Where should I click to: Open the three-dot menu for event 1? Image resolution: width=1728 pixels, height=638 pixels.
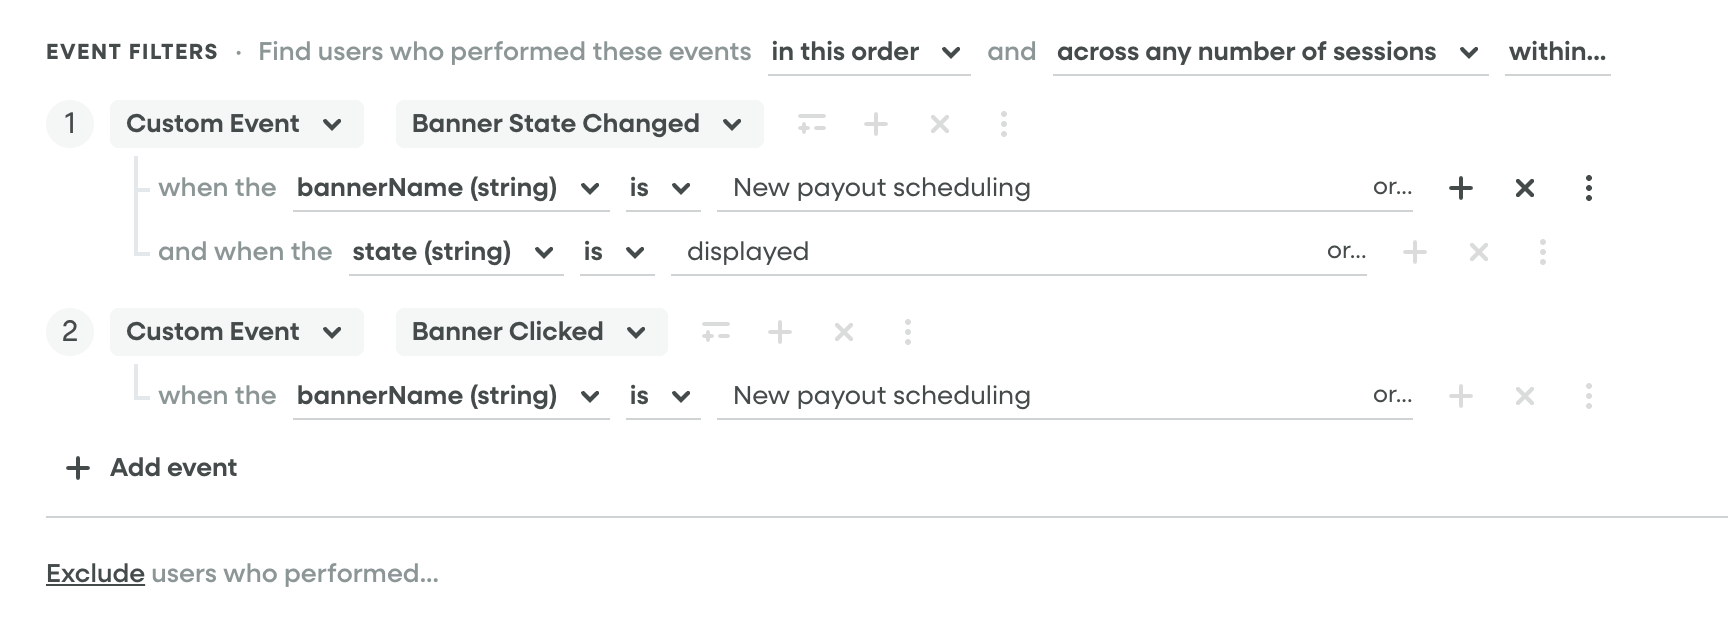tap(1004, 124)
